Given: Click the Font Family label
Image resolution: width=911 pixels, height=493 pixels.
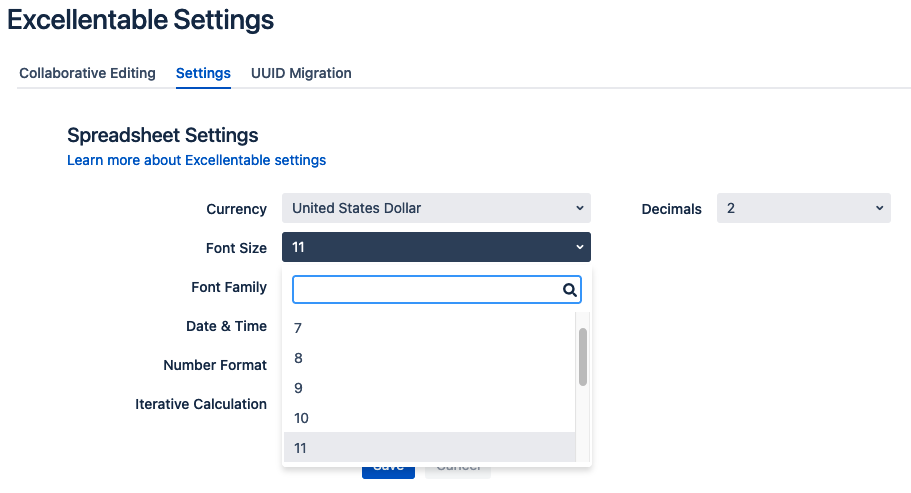Looking at the screenshot, I should (x=229, y=287).
